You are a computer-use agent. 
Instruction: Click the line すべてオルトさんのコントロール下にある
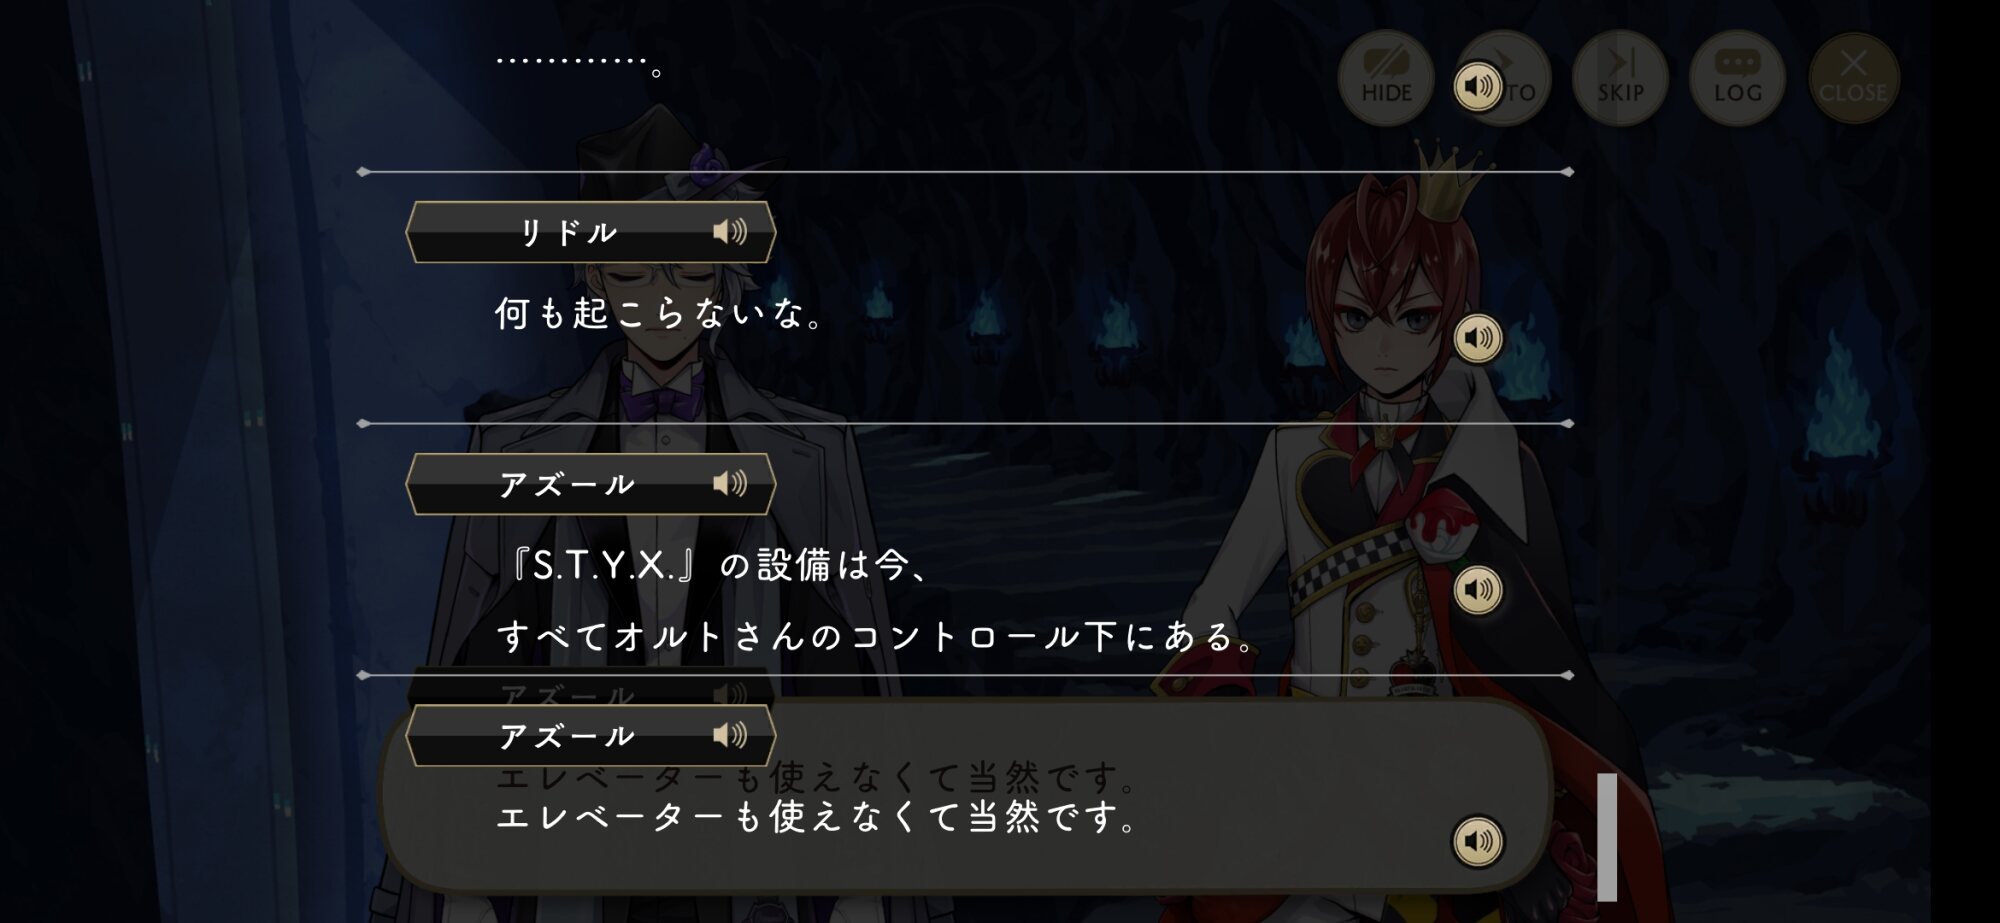click(x=877, y=637)
